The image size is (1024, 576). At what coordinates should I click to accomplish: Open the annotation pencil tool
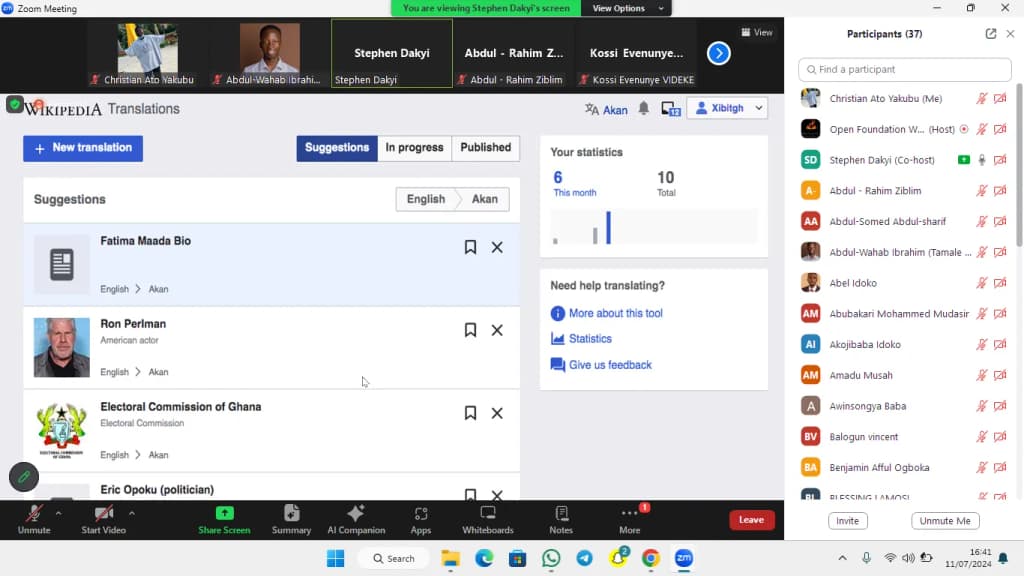click(x=24, y=477)
